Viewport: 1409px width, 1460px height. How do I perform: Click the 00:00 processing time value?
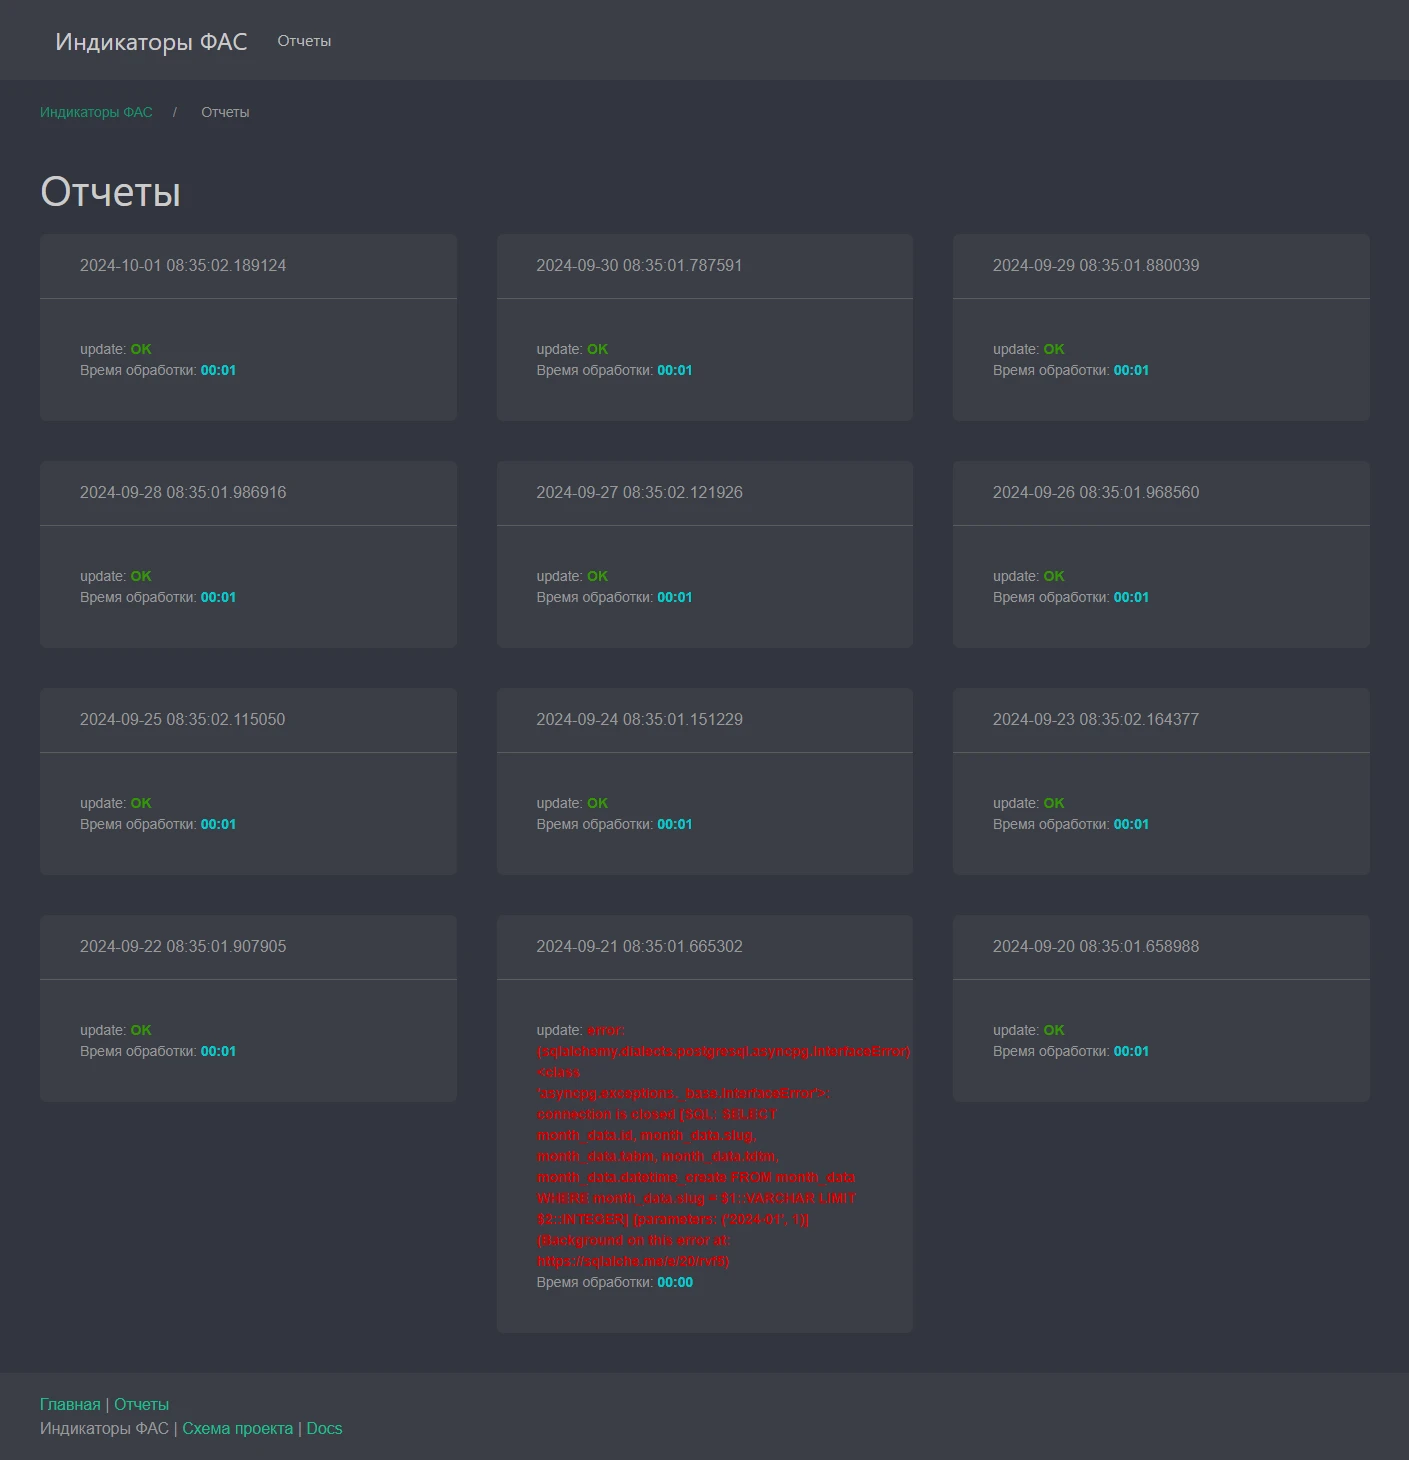[675, 1282]
